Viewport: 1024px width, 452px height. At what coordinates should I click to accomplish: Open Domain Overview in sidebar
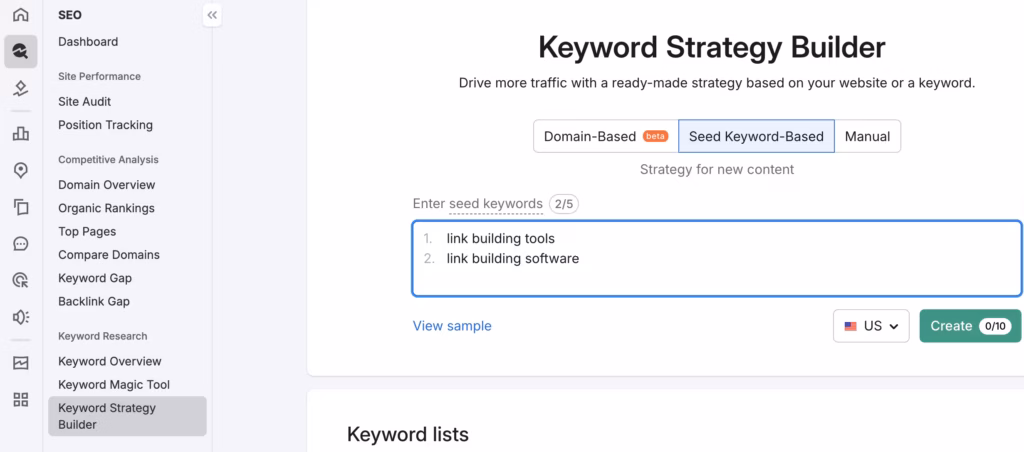(106, 185)
